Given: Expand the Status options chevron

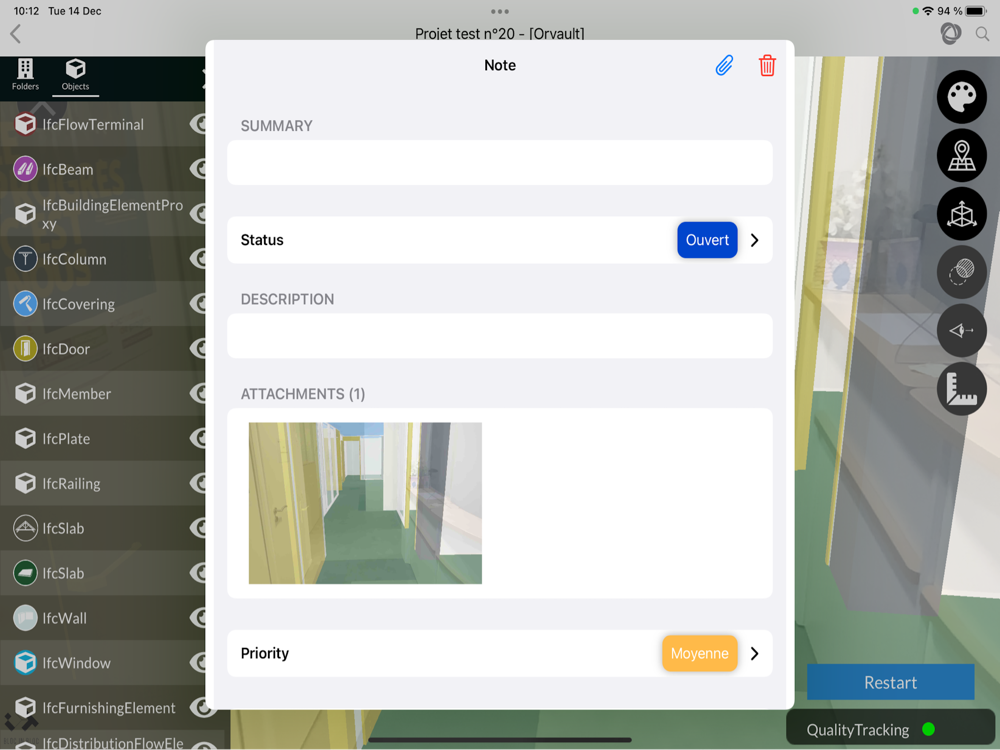Looking at the screenshot, I should [754, 240].
